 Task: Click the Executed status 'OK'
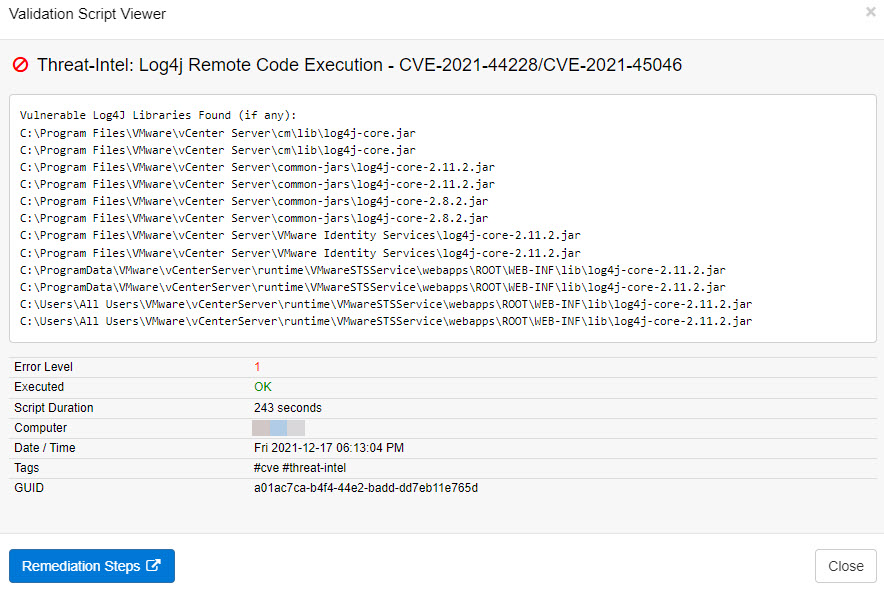[263, 387]
